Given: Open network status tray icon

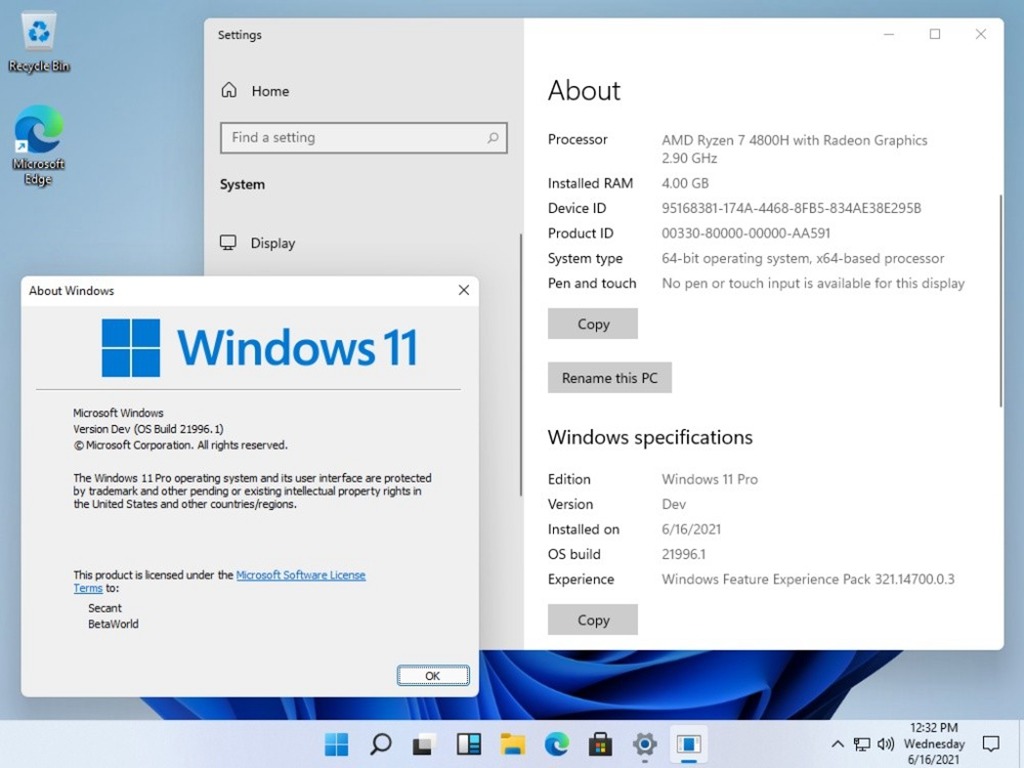Looking at the screenshot, I should click(862, 744).
